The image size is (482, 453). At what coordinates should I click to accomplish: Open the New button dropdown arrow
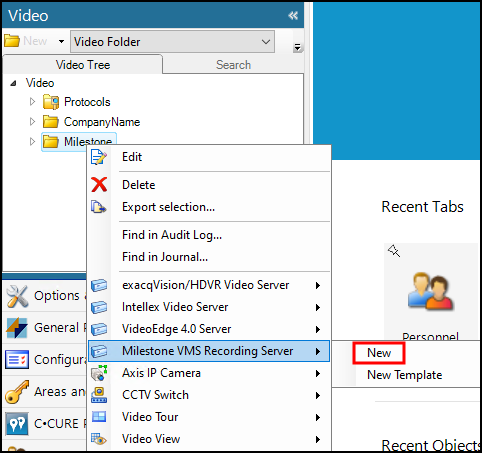pyautogui.click(x=61, y=42)
